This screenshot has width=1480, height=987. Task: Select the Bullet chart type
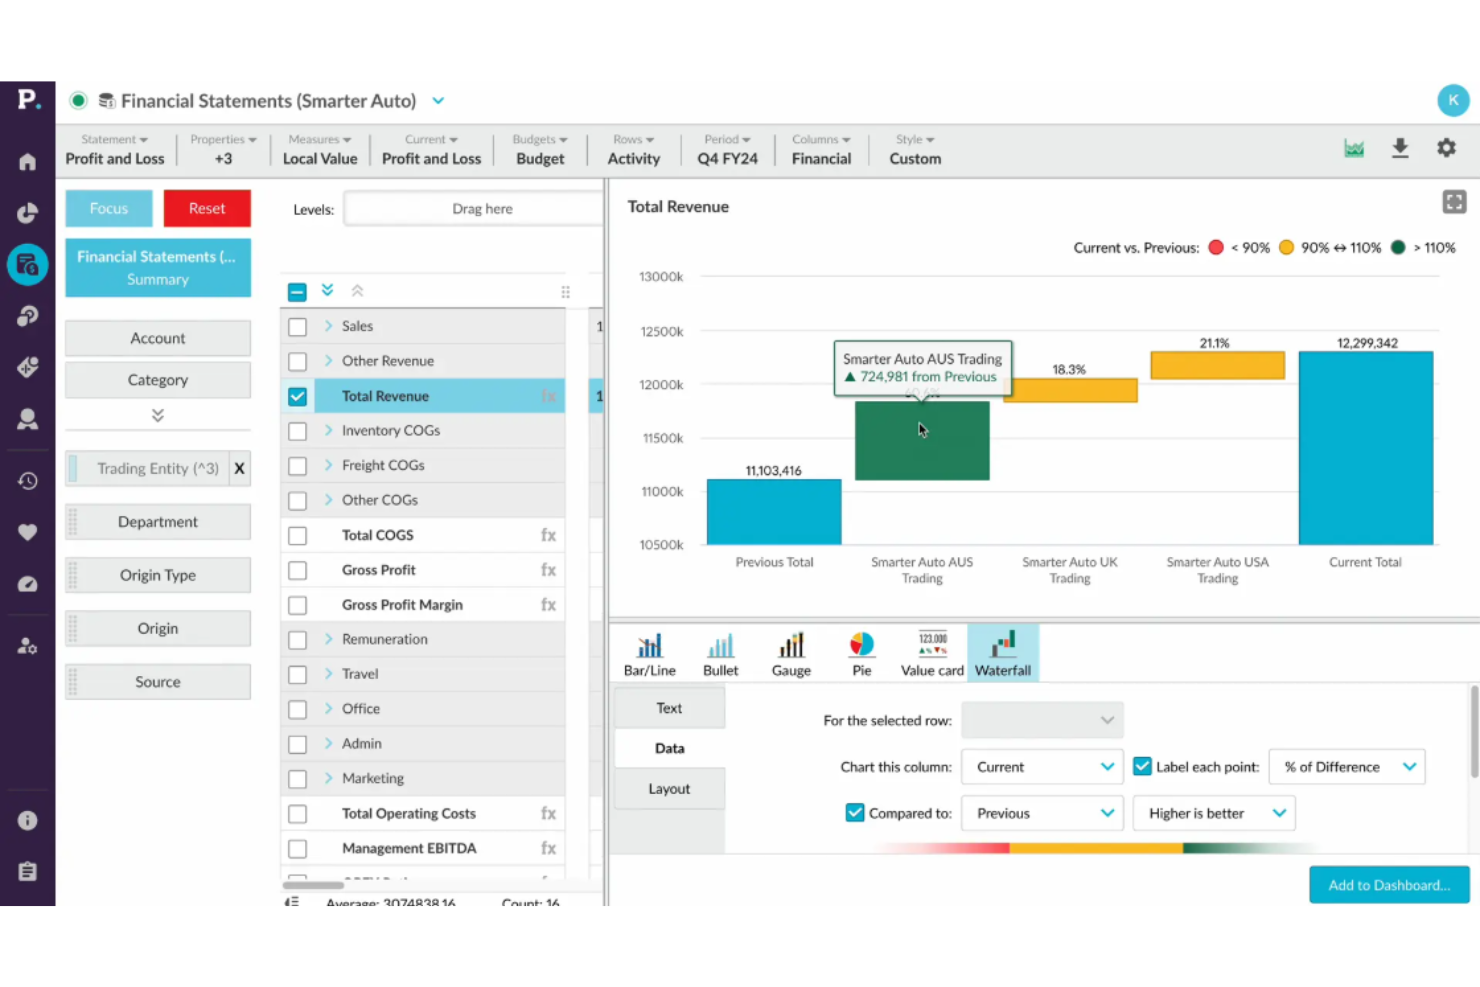(720, 654)
